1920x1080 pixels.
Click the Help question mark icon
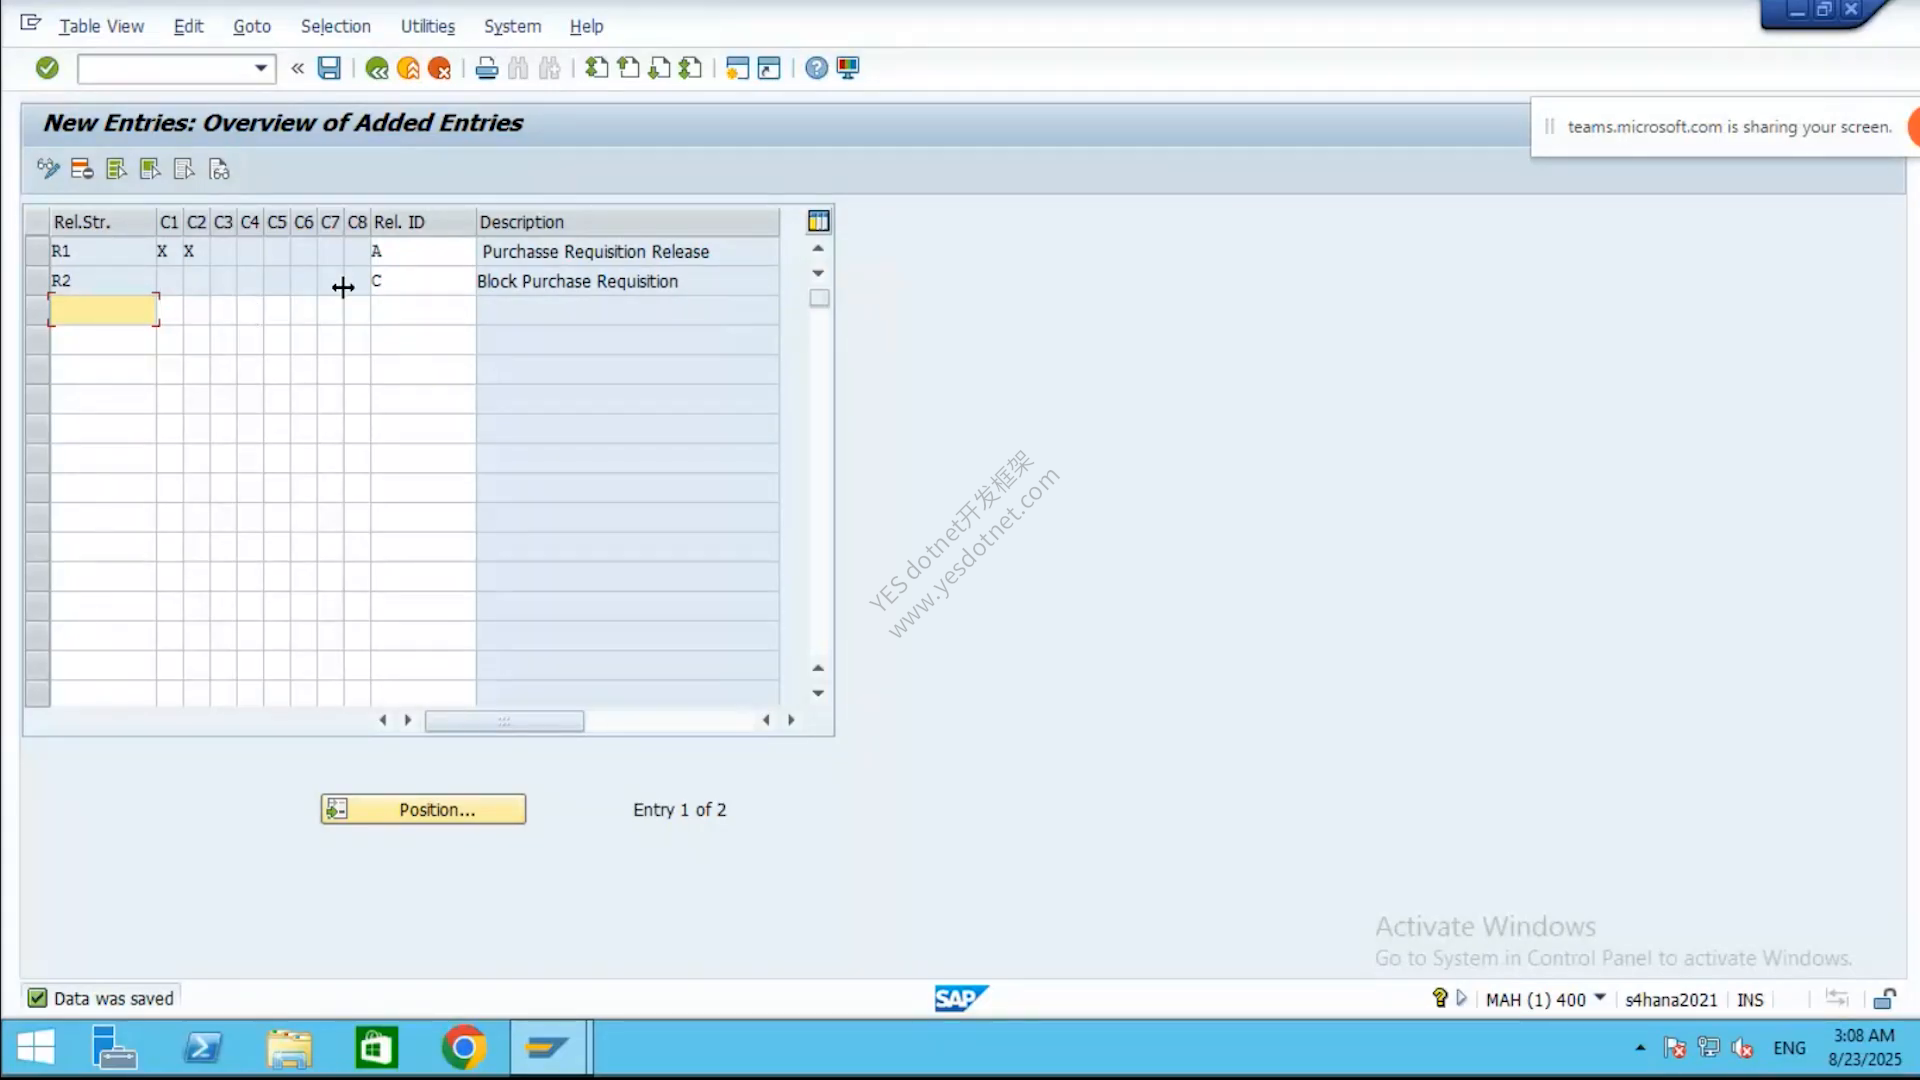tap(816, 68)
